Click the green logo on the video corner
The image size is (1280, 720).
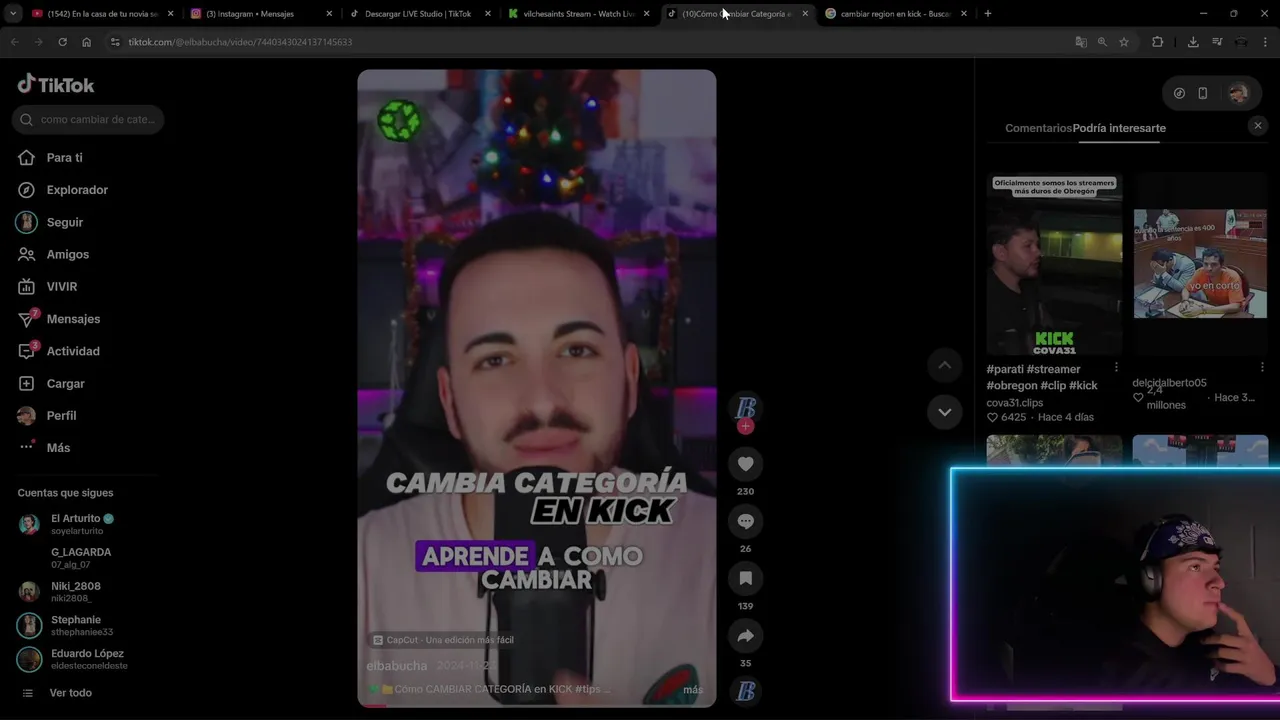(x=399, y=121)
